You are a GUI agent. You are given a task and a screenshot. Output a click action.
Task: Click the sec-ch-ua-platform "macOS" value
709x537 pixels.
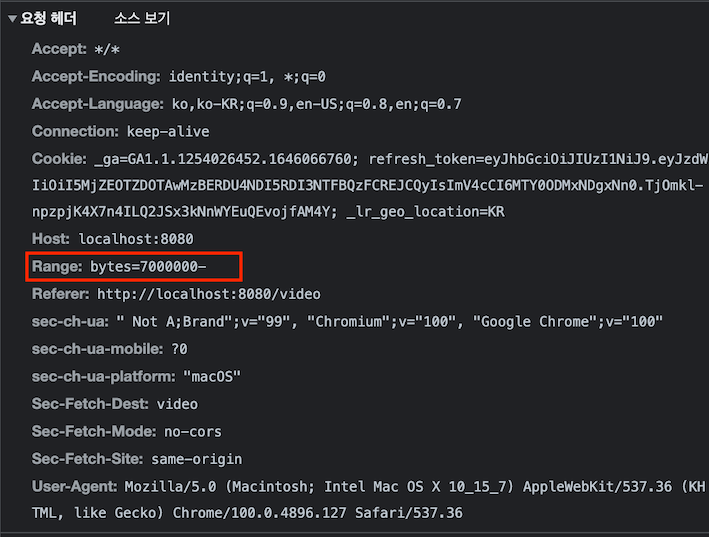tap(212, 377)
